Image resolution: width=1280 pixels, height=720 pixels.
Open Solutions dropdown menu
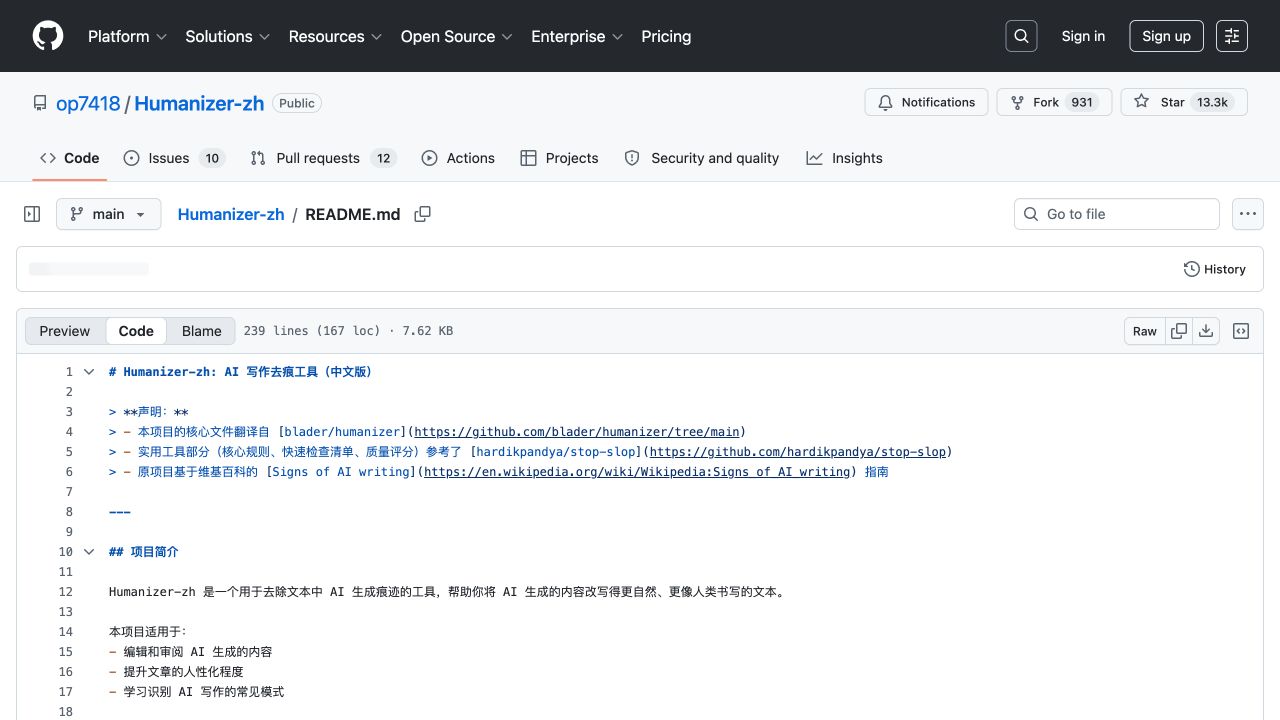[227, 36]
